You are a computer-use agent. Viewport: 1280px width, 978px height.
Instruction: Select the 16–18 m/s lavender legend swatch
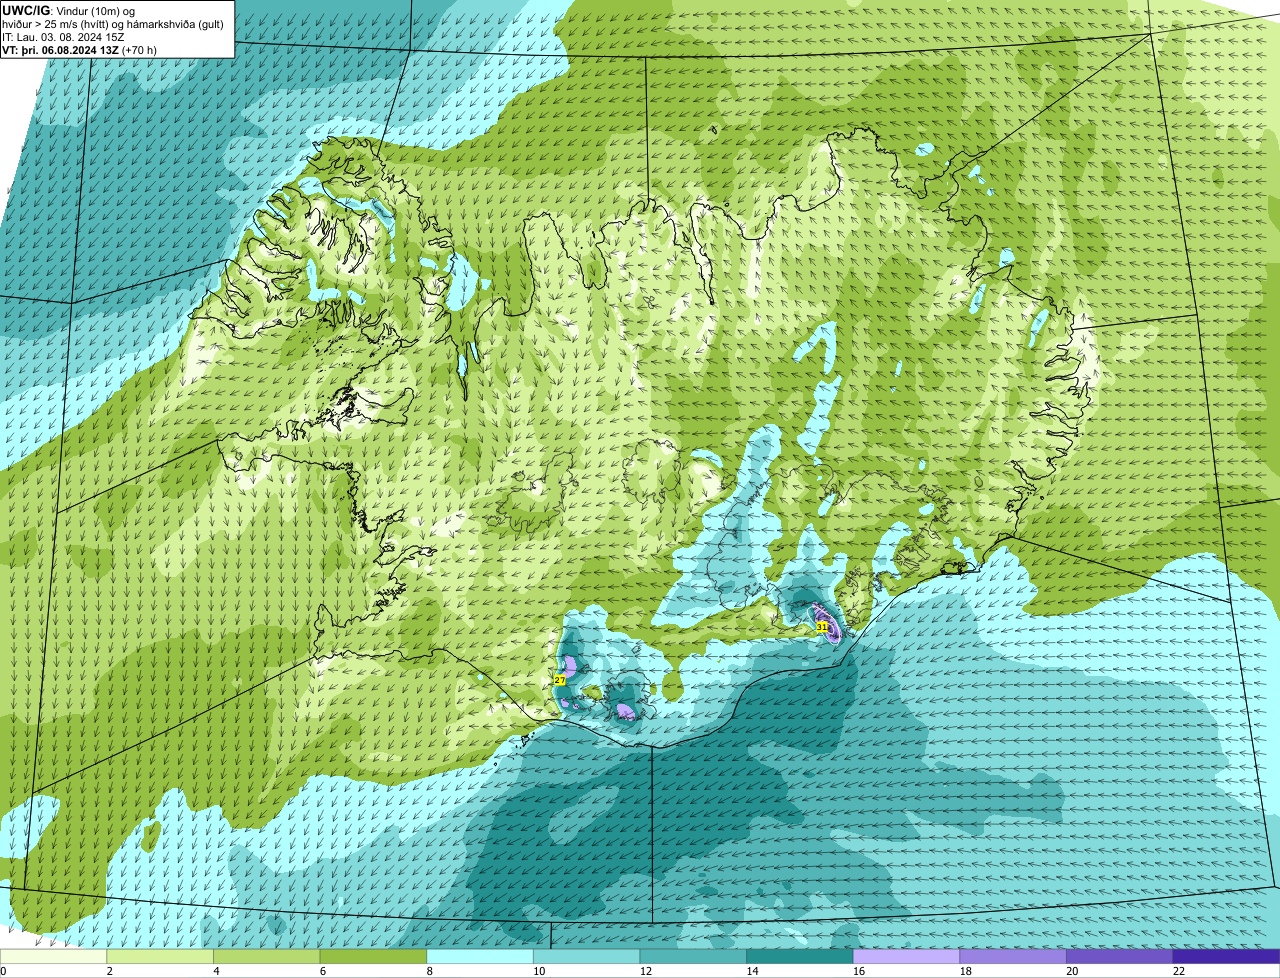tap(906, 956)
